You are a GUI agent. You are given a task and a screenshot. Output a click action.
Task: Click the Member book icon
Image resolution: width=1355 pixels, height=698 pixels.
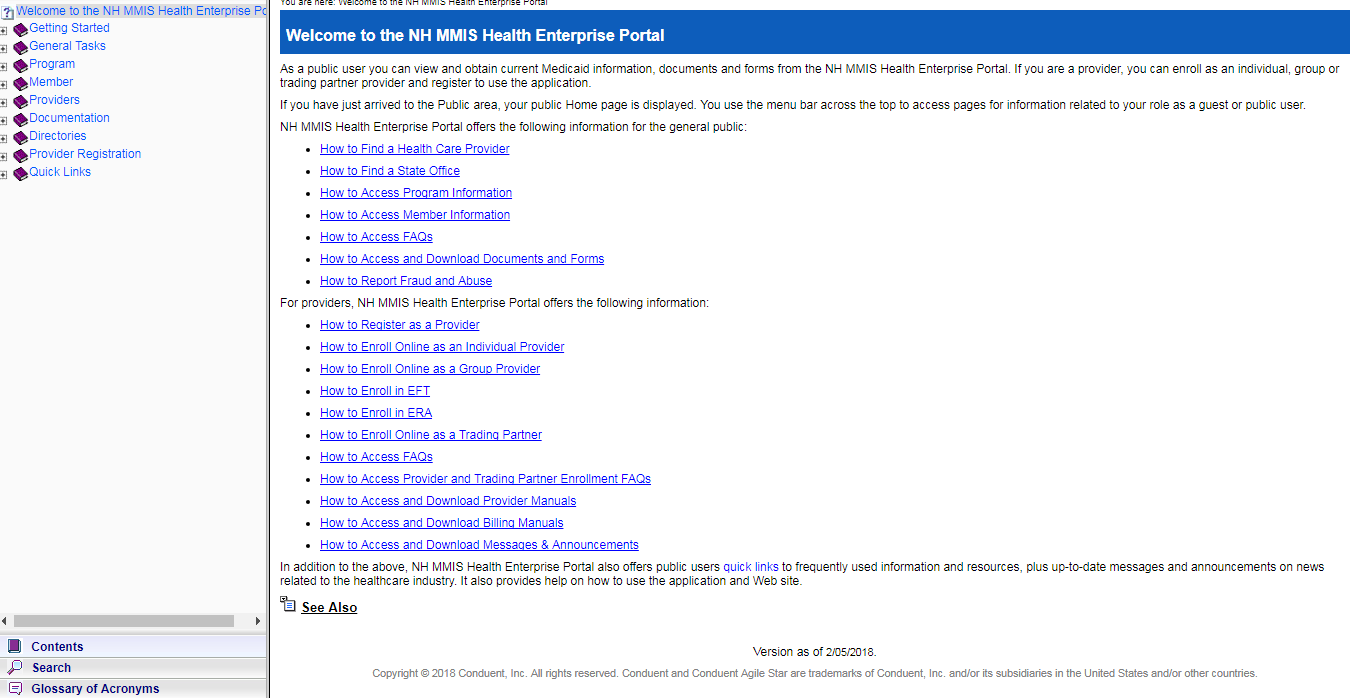pyautogui.click(x=20, y=84)
